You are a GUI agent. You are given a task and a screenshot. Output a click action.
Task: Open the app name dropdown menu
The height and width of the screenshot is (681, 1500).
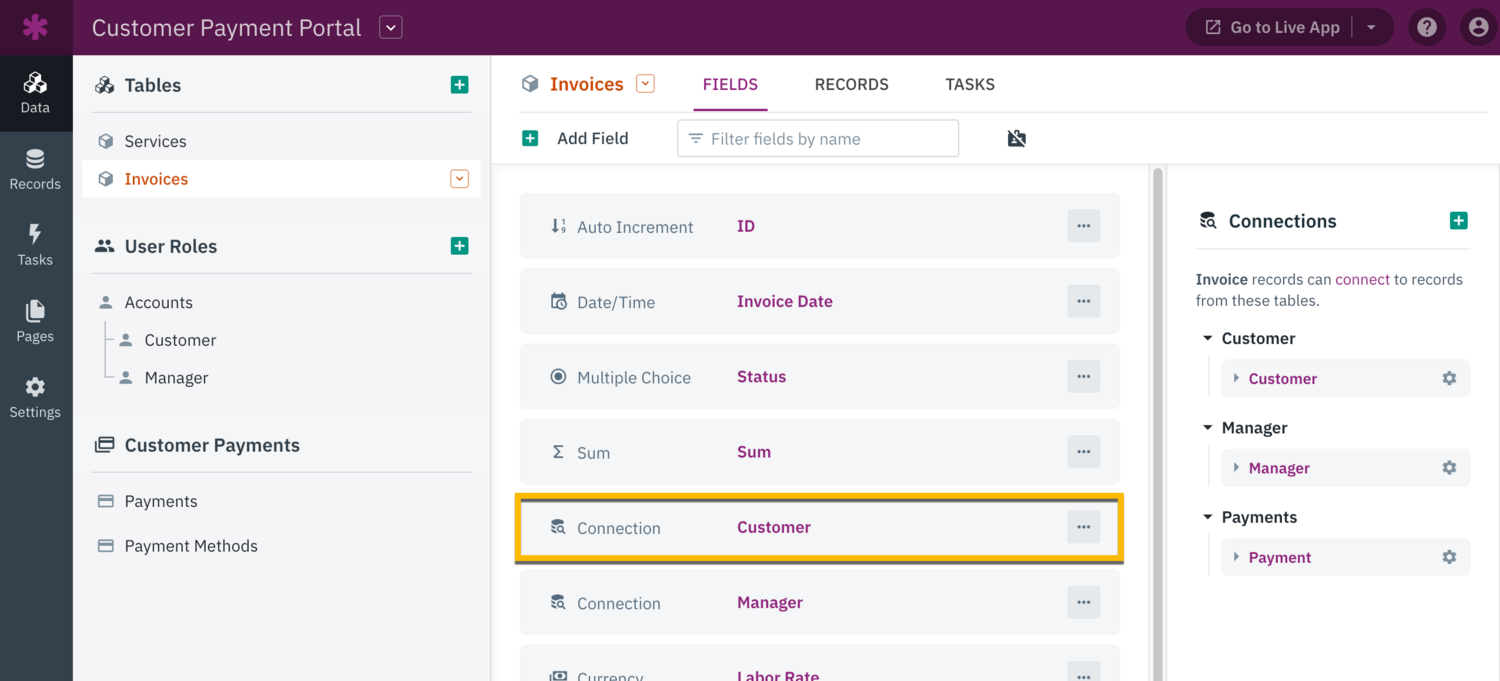pos(391,28)
